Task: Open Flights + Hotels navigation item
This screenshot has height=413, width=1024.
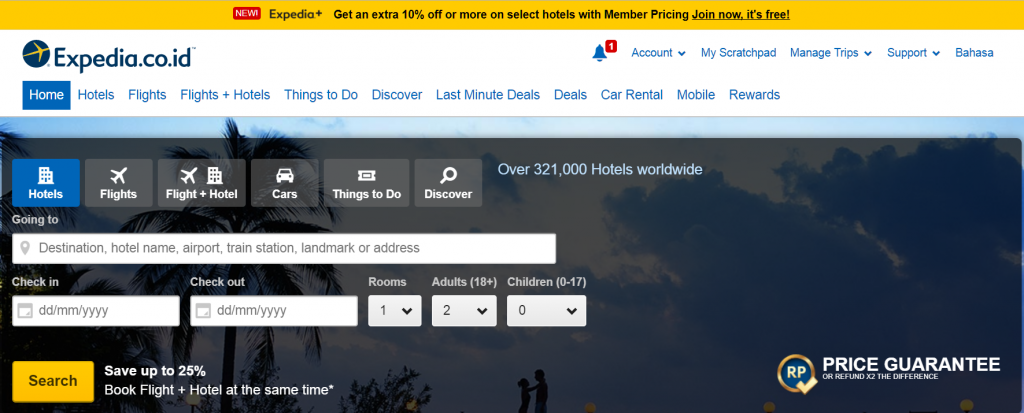Action: coord(225,95)
